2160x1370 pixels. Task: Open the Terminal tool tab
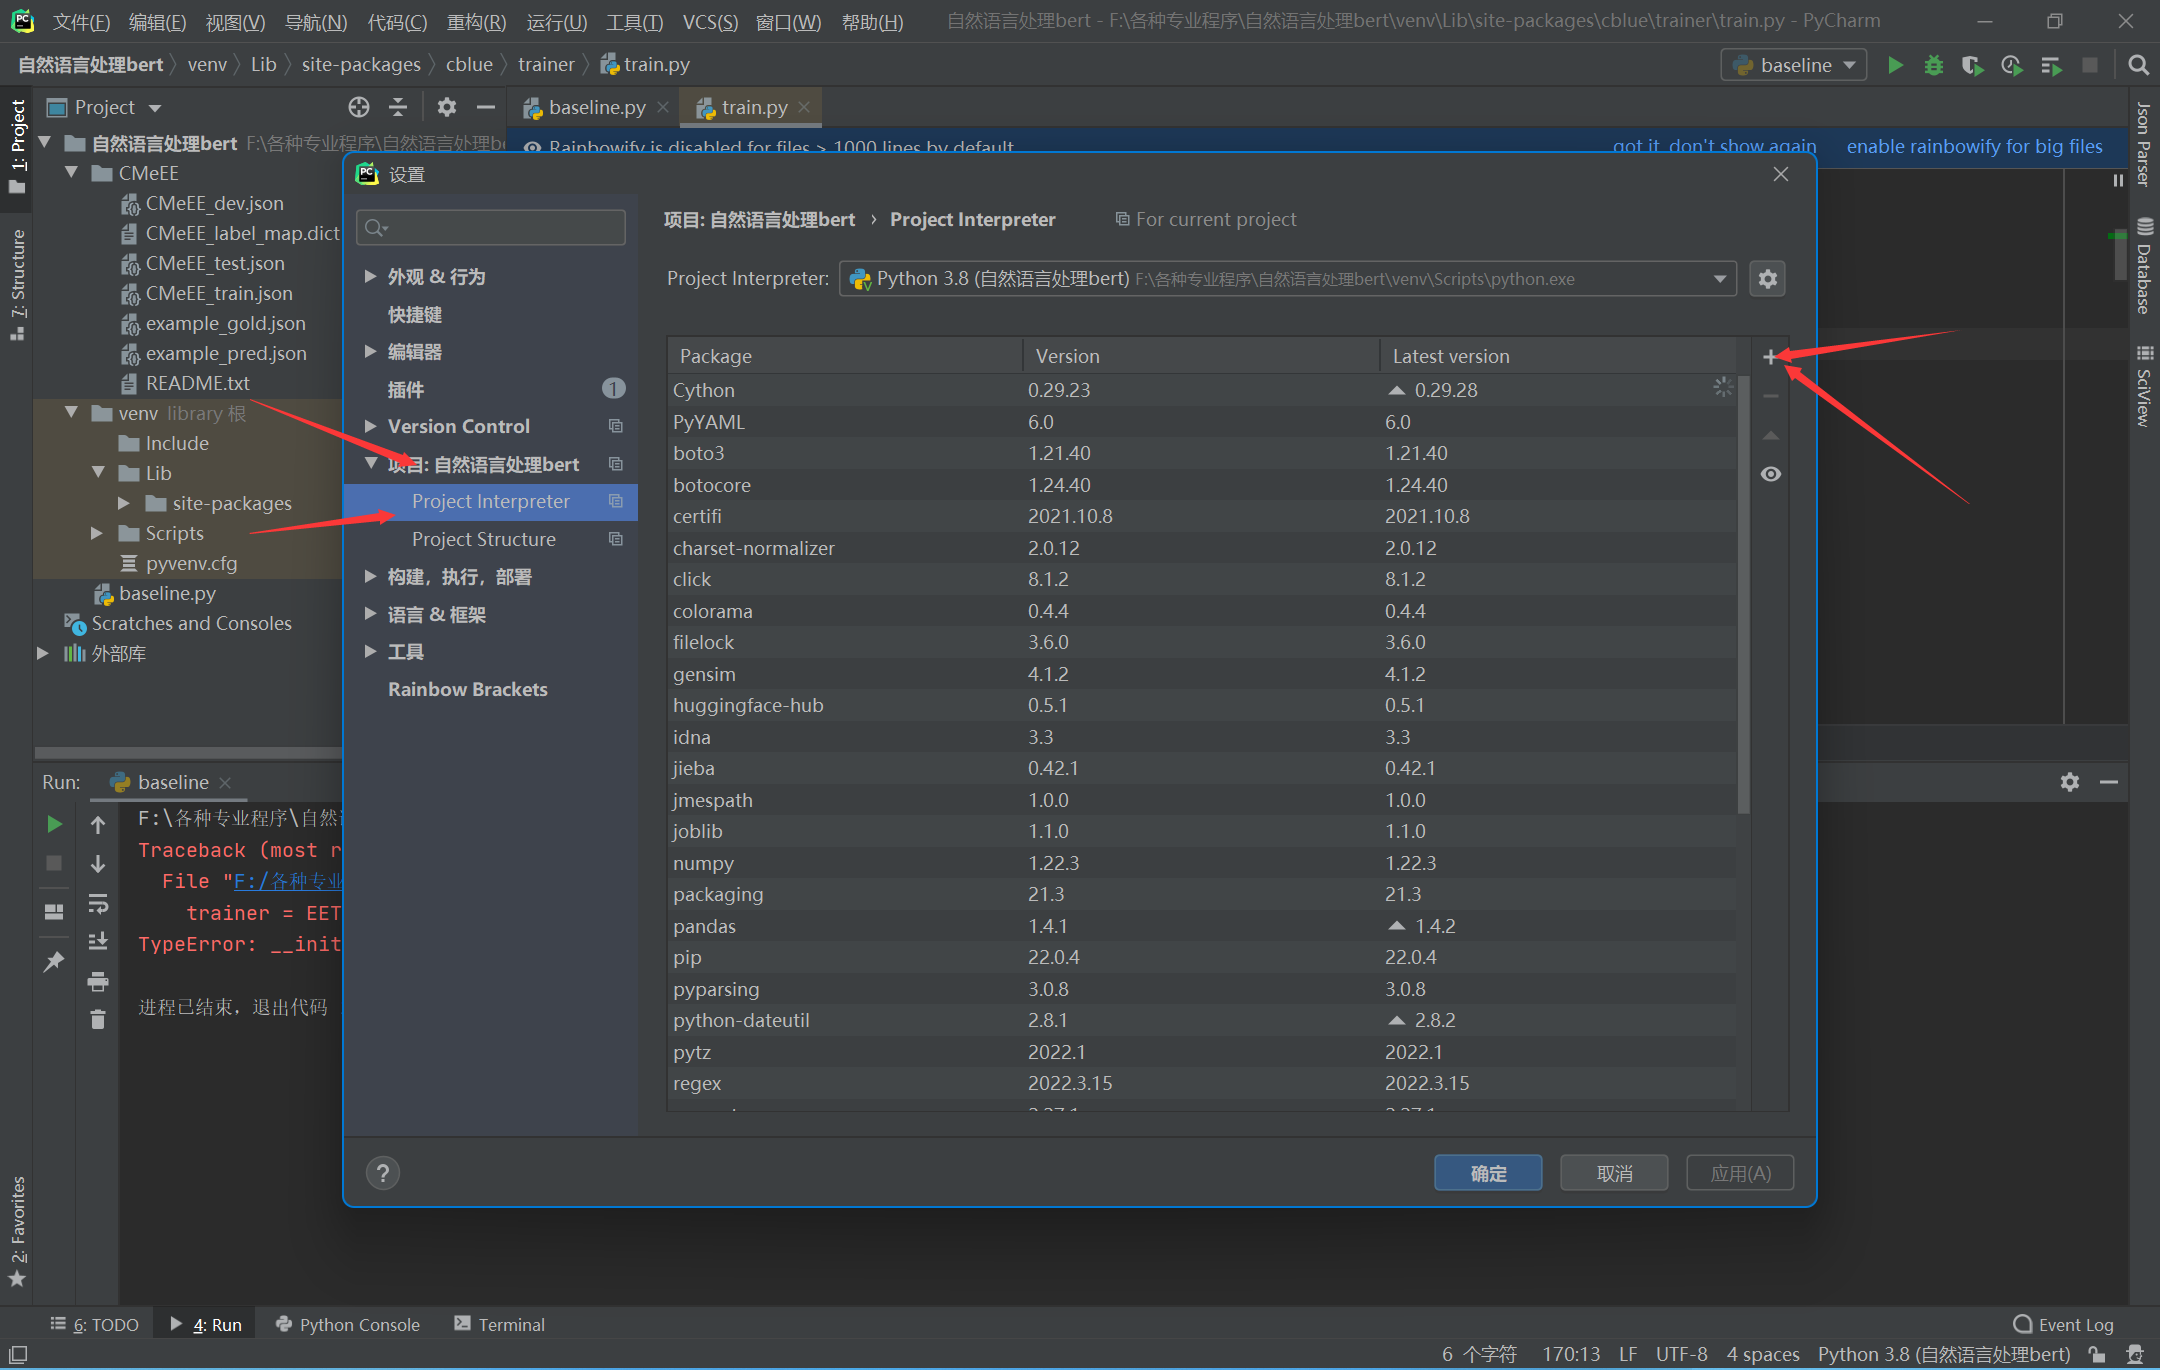(x=499, y=1324)
